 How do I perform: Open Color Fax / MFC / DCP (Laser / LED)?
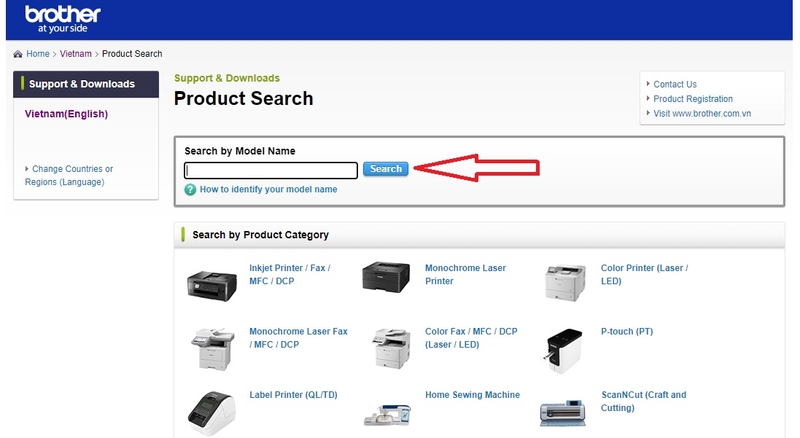click(x=471, y=338)
